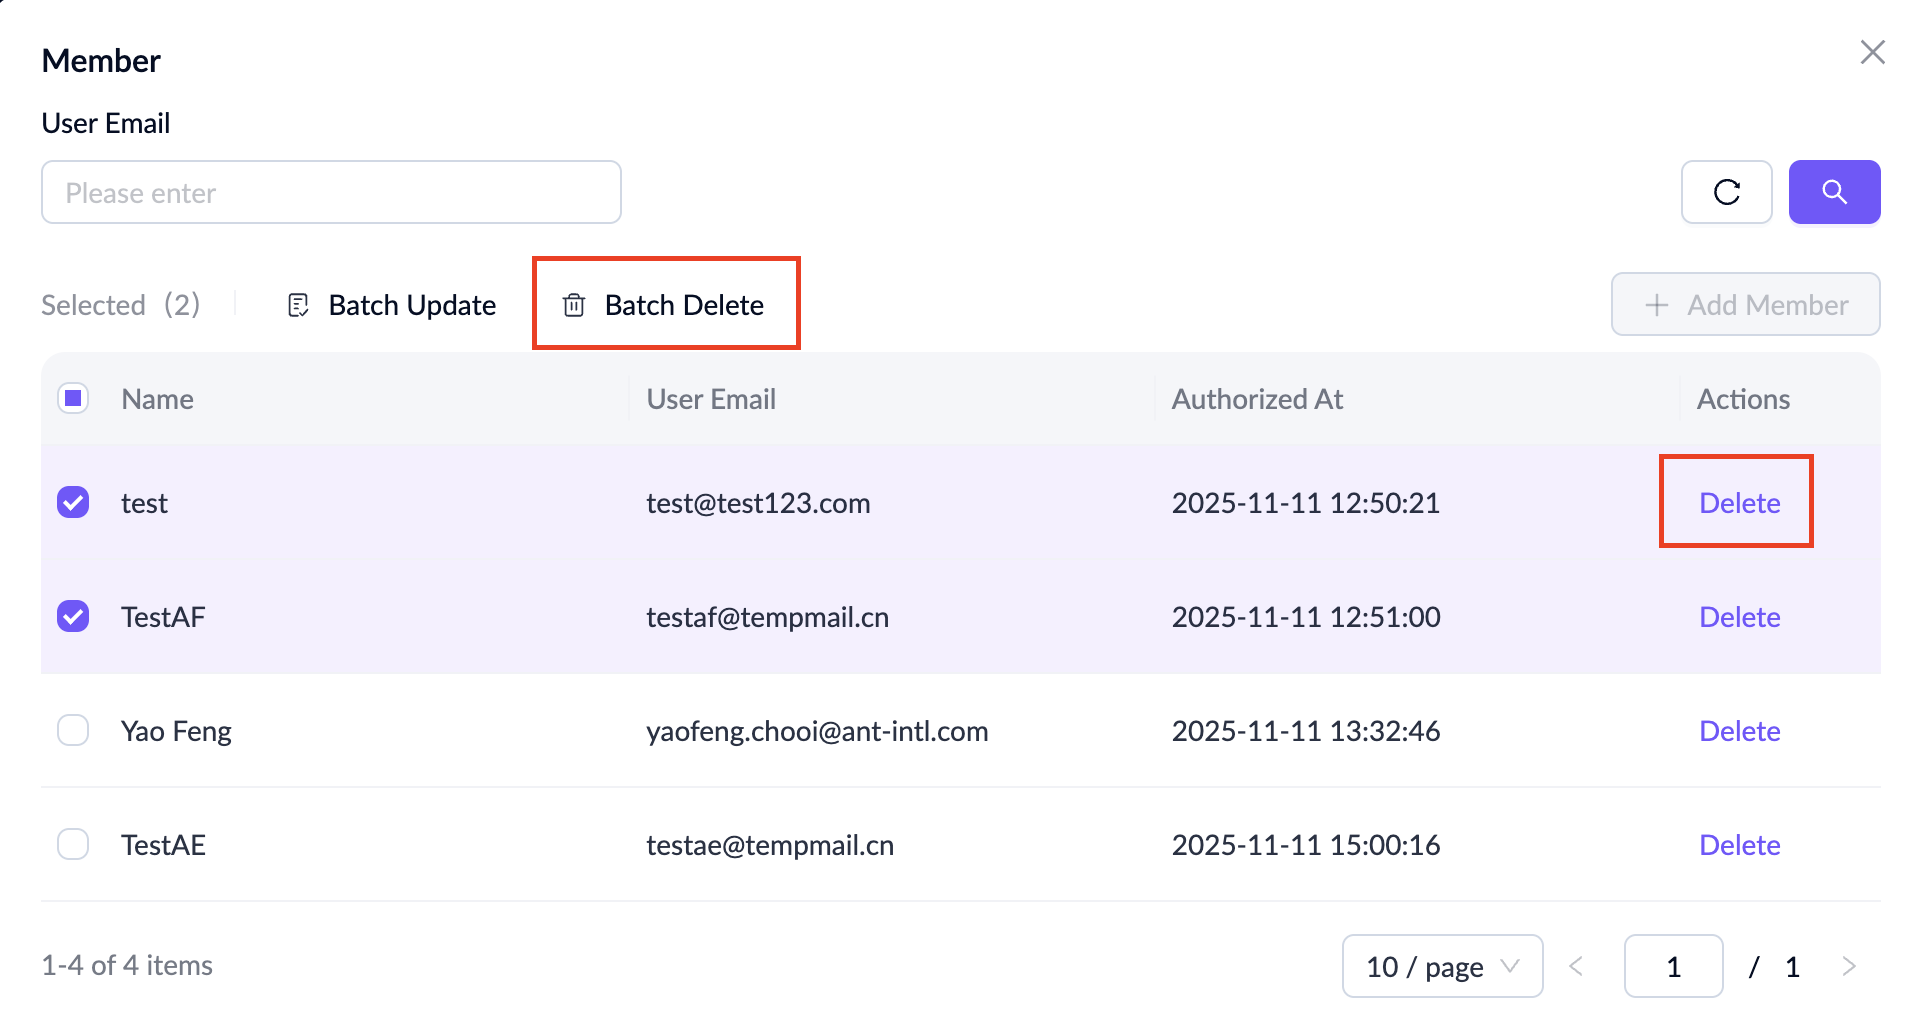This screenshot has width=1914, height=1018.
Task: Click the purple search magnifier button
Action: [1834, 192]
